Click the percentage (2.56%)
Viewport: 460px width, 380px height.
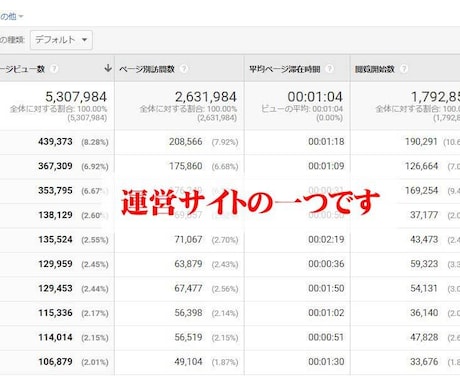(x=225, y=289)
